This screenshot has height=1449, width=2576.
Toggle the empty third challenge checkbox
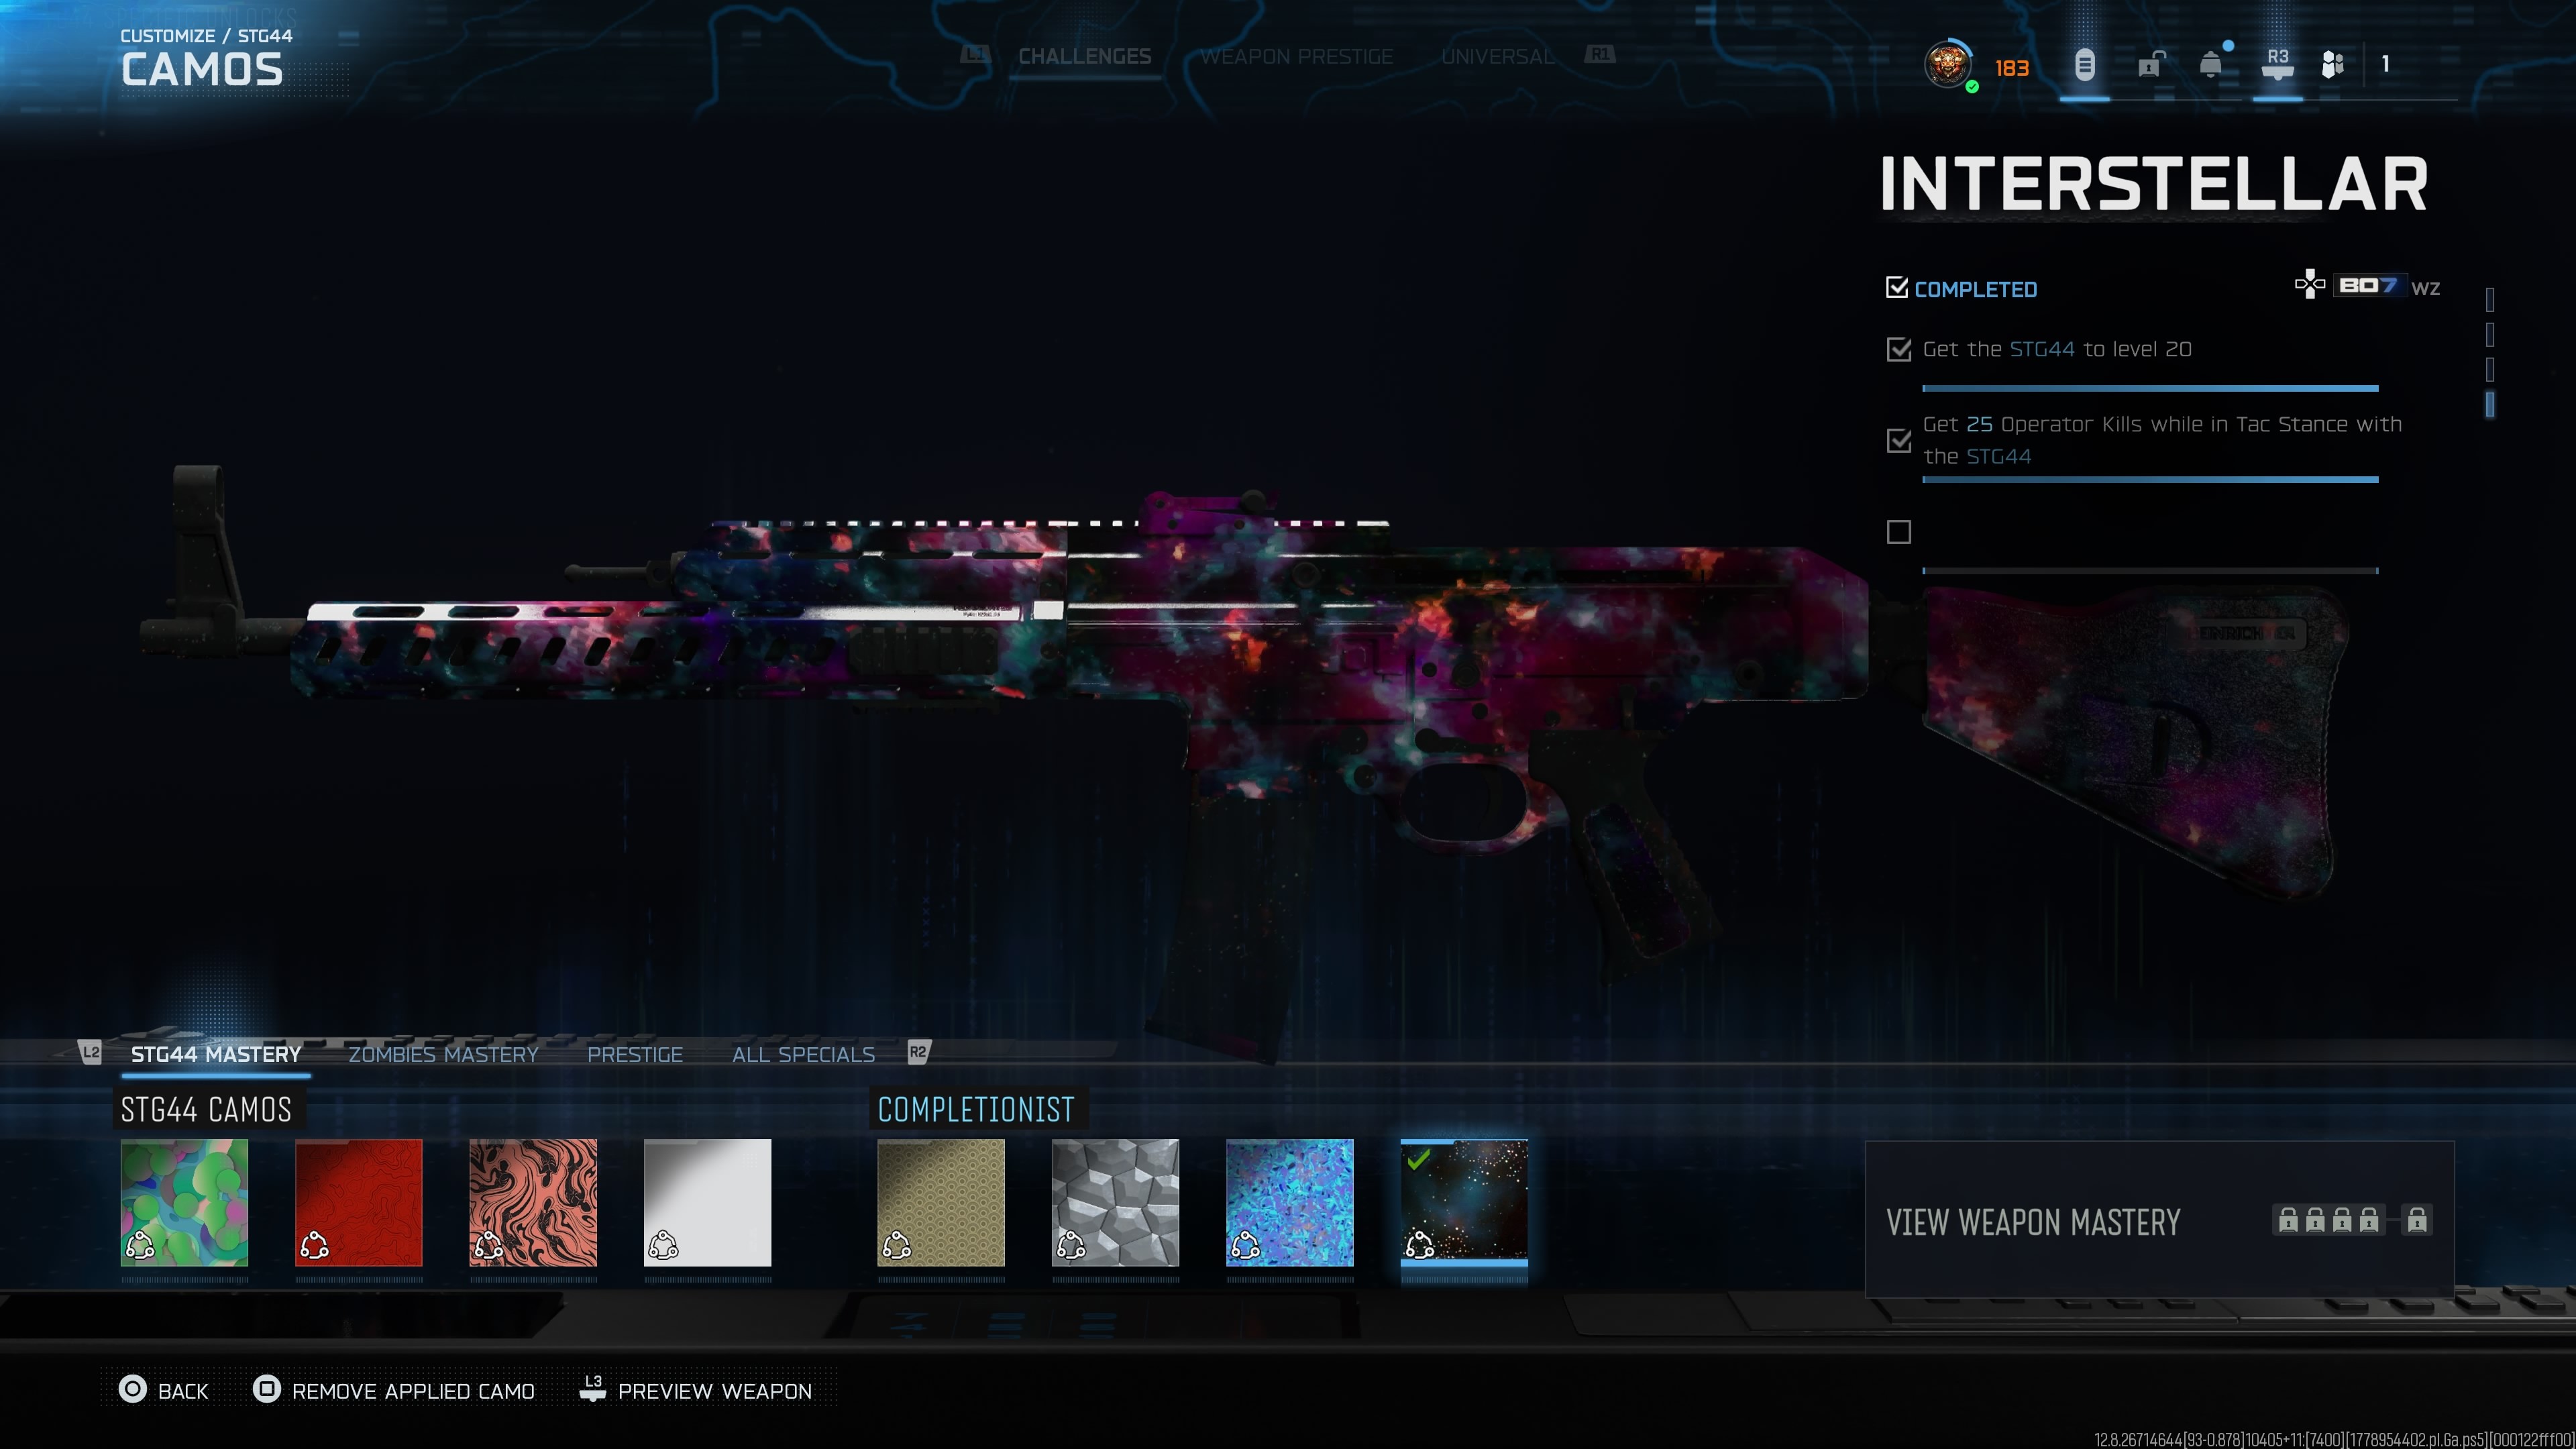point(1898,532)
